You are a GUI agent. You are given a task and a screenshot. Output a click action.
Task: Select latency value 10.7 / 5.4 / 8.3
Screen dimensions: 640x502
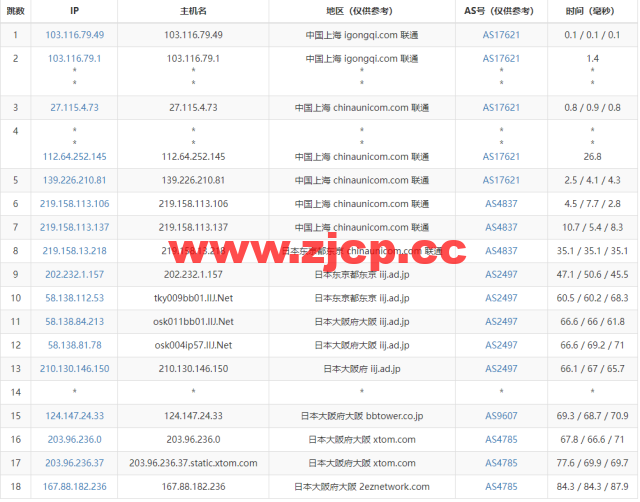(x=592, y=227)
